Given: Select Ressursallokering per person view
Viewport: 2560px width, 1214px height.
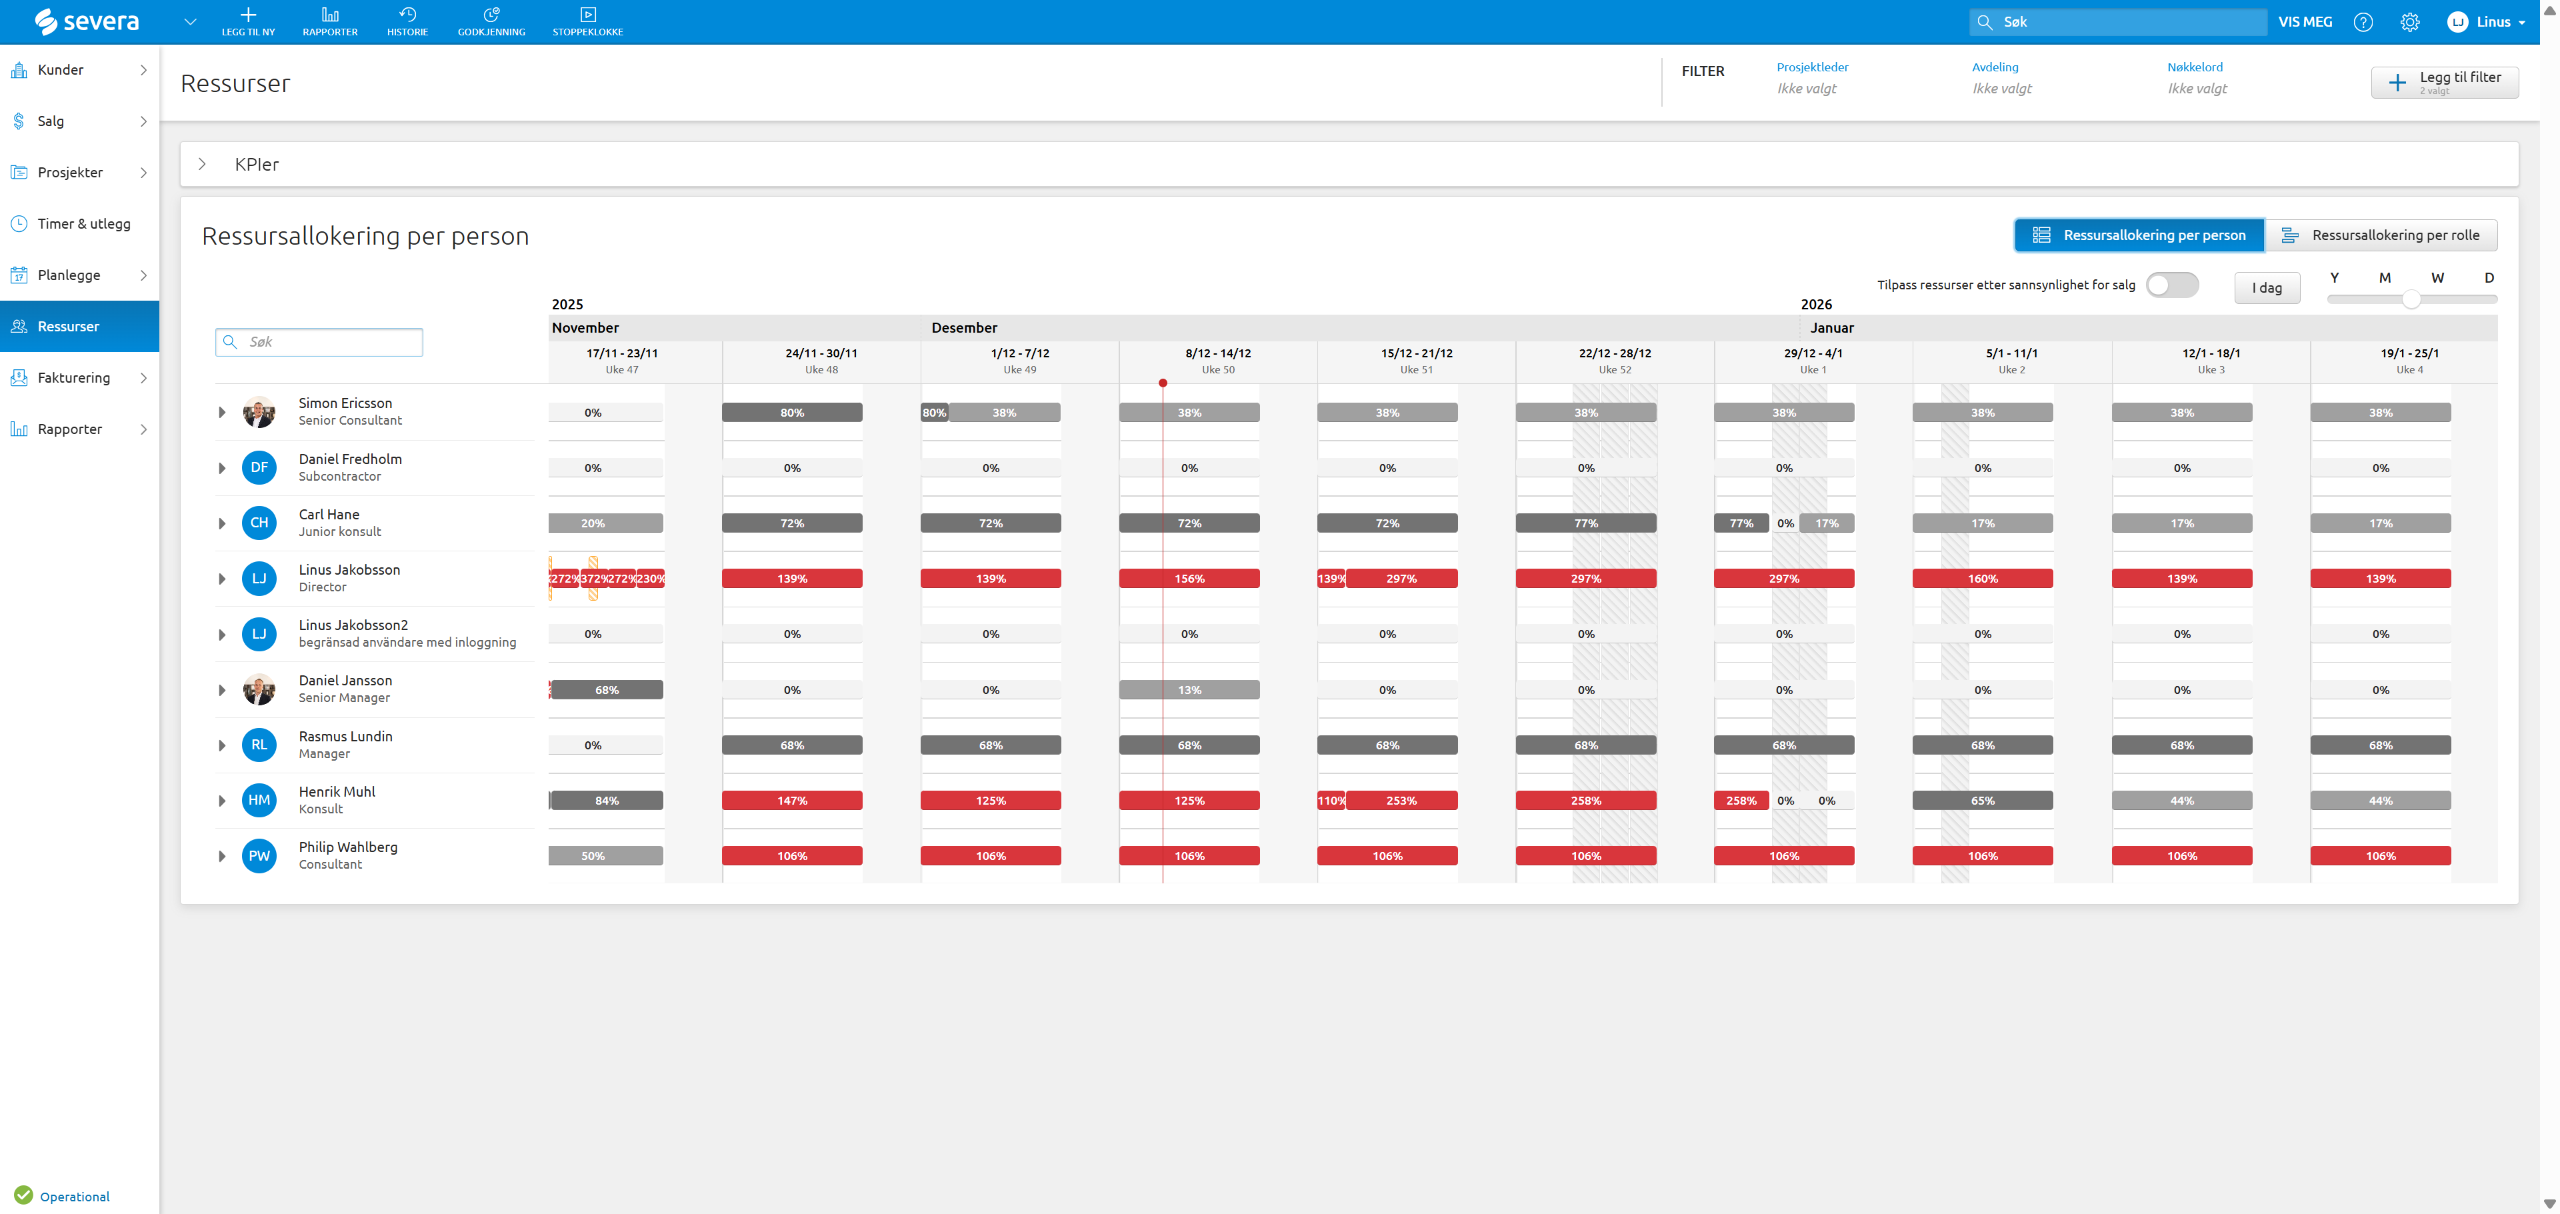Looking at the screenshot, I should (2139, 236).
